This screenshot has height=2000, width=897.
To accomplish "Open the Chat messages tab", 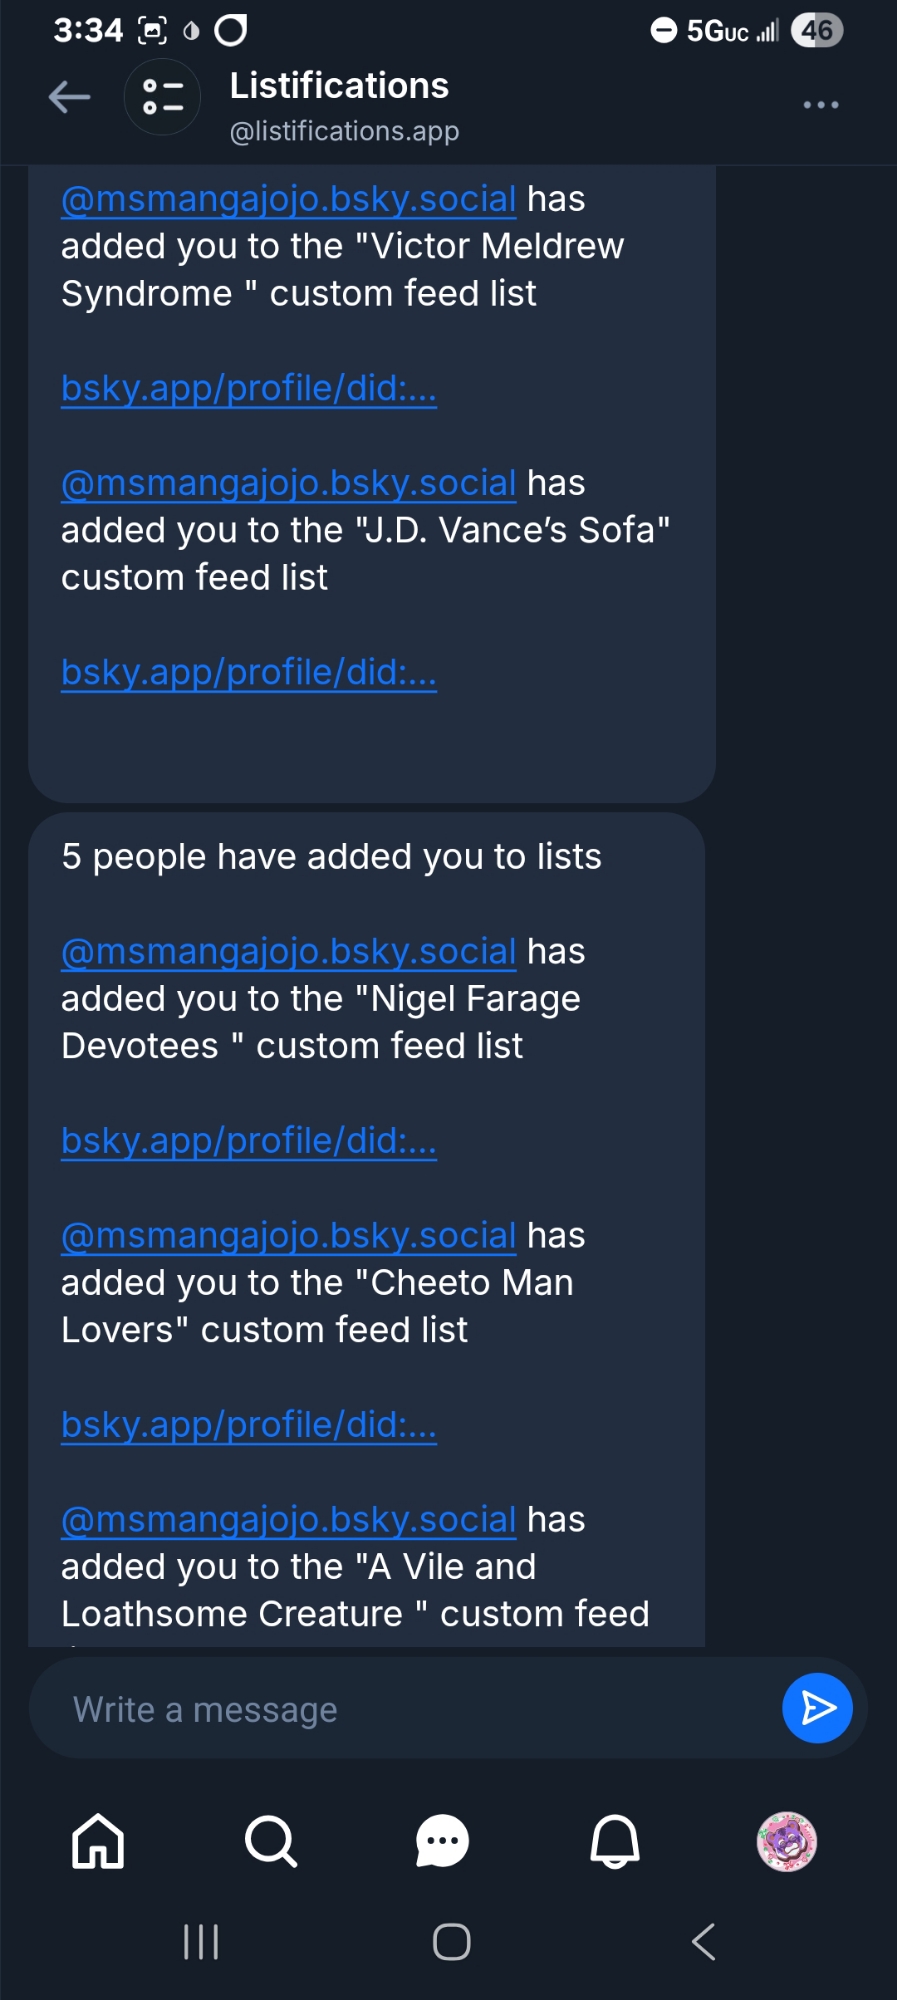I will click(x=442, y=1841).
